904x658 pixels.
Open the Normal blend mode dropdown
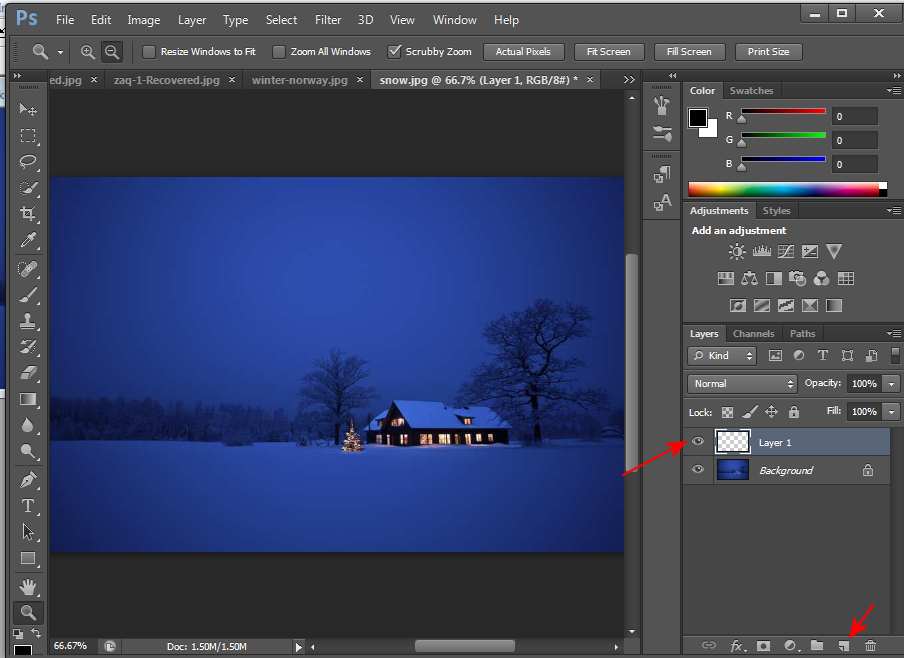click(742, 384)
